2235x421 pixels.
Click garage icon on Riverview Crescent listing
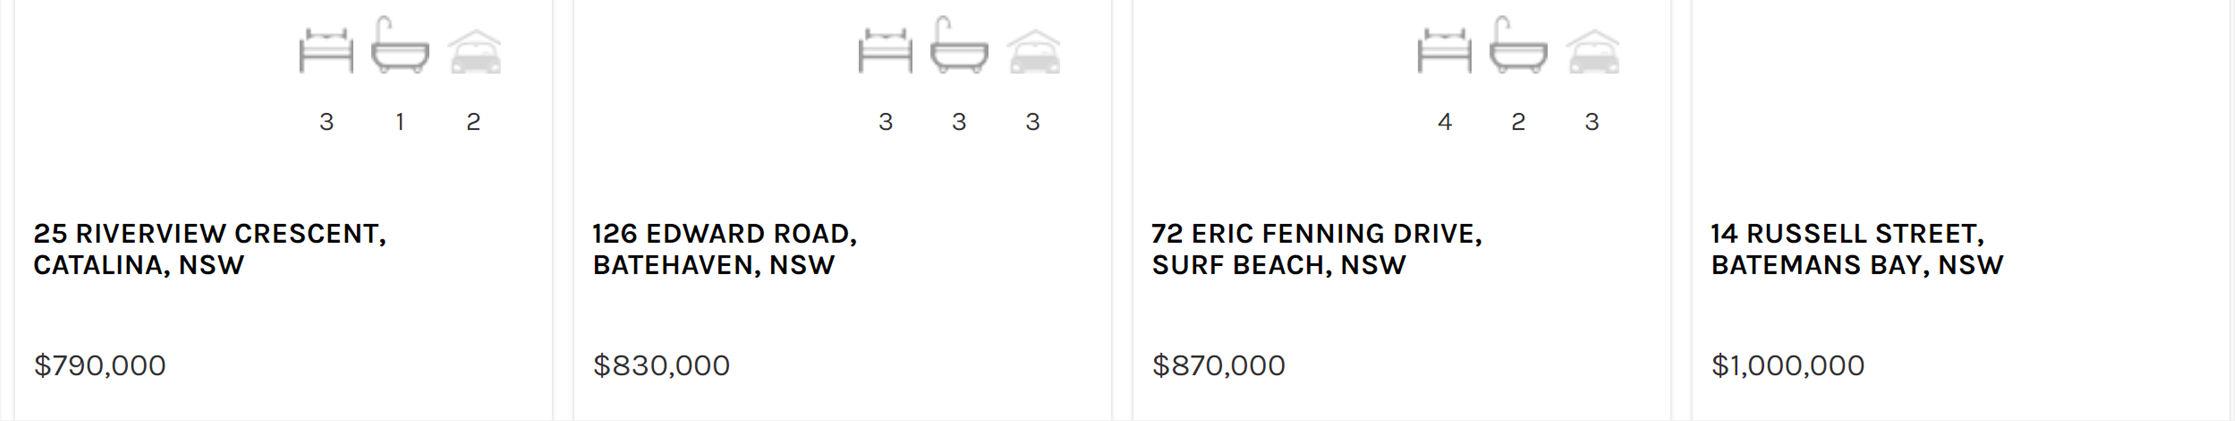(474, 52)
